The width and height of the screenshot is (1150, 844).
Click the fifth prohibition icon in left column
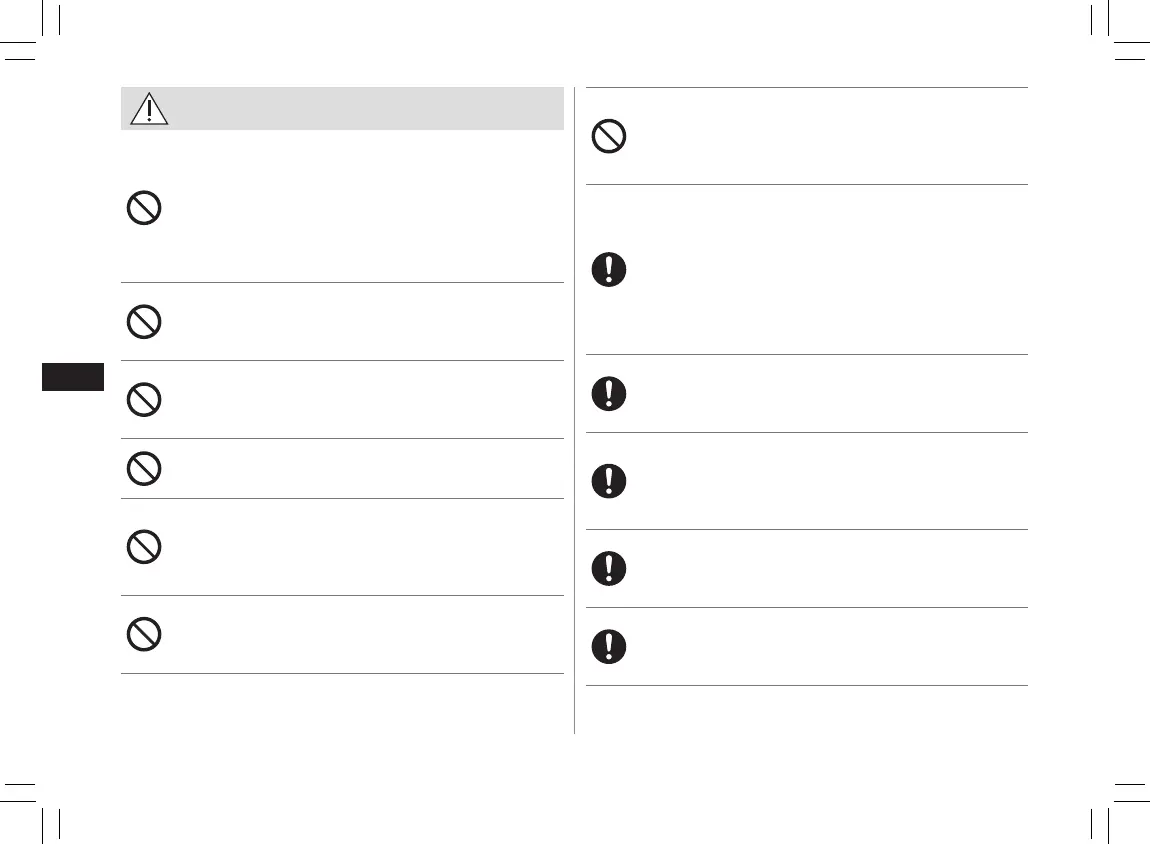[x=144, y=546]
